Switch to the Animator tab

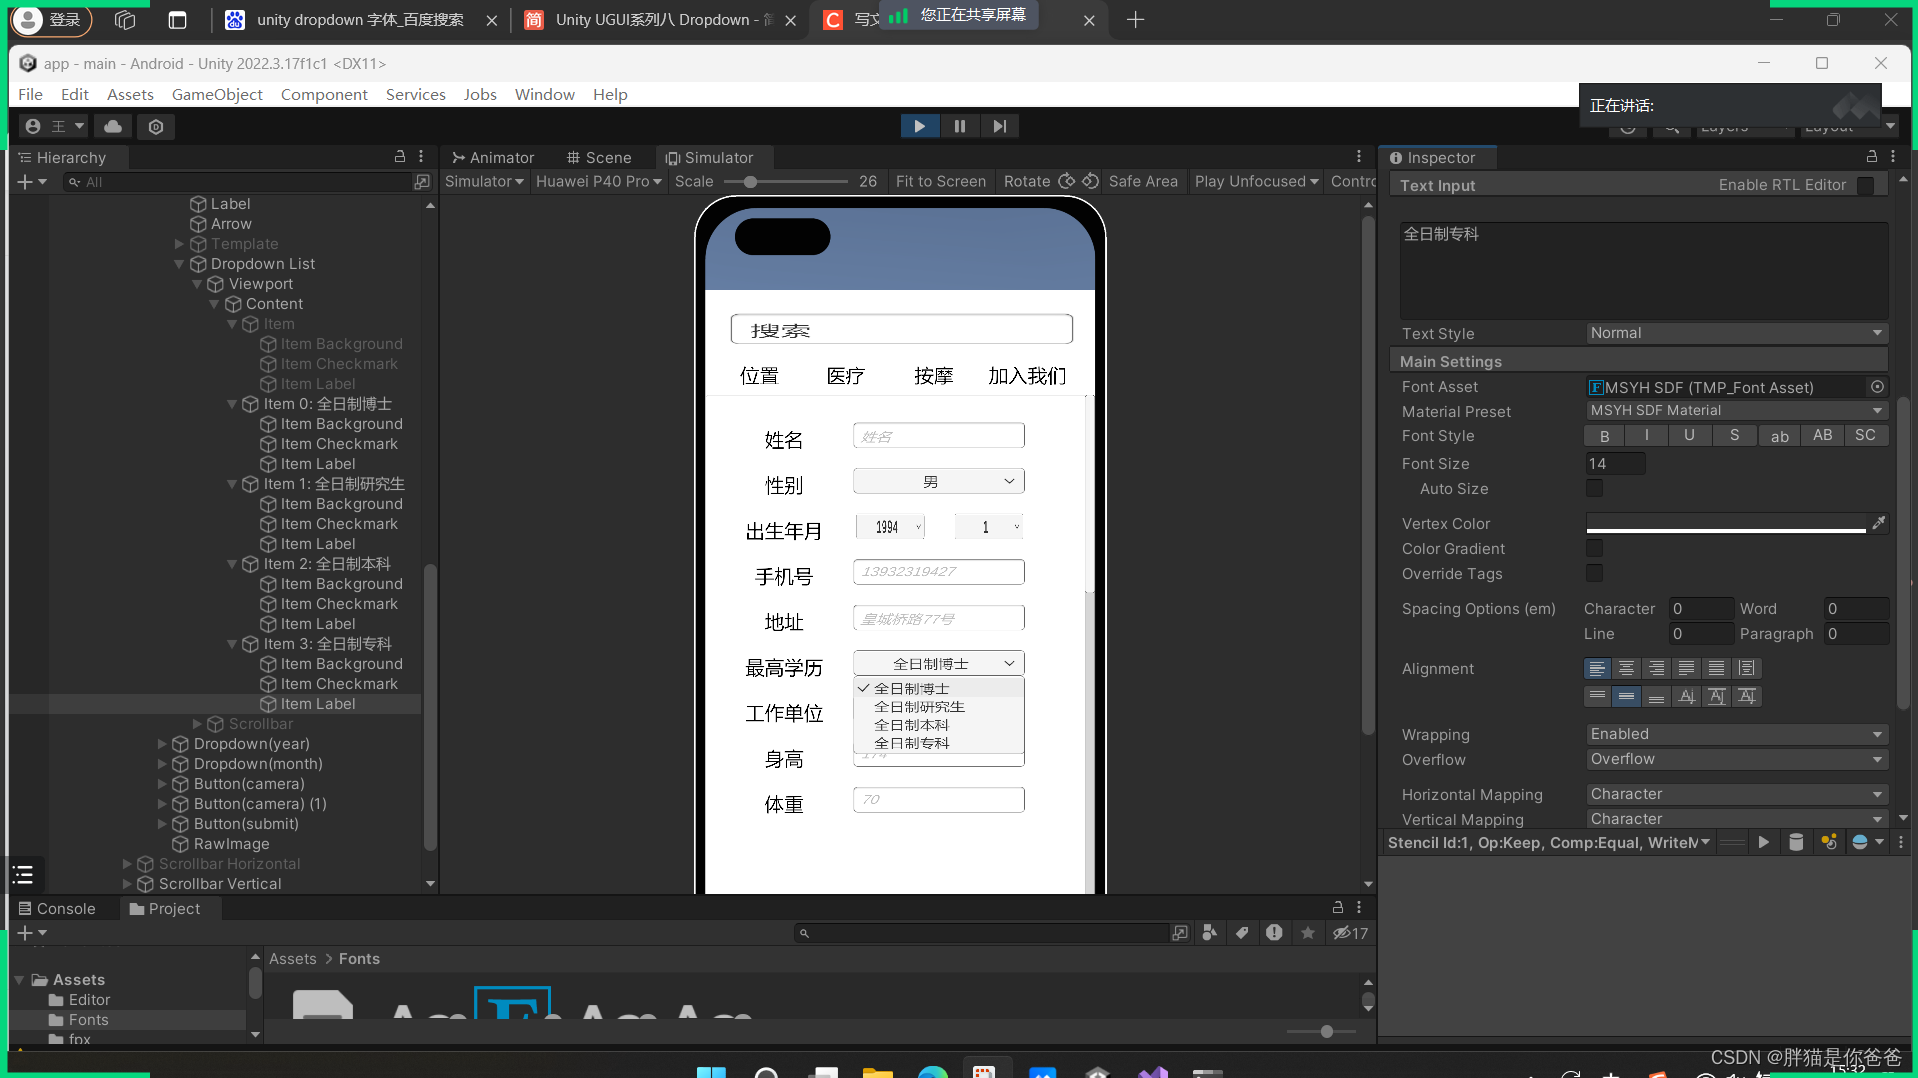point(493,157)
